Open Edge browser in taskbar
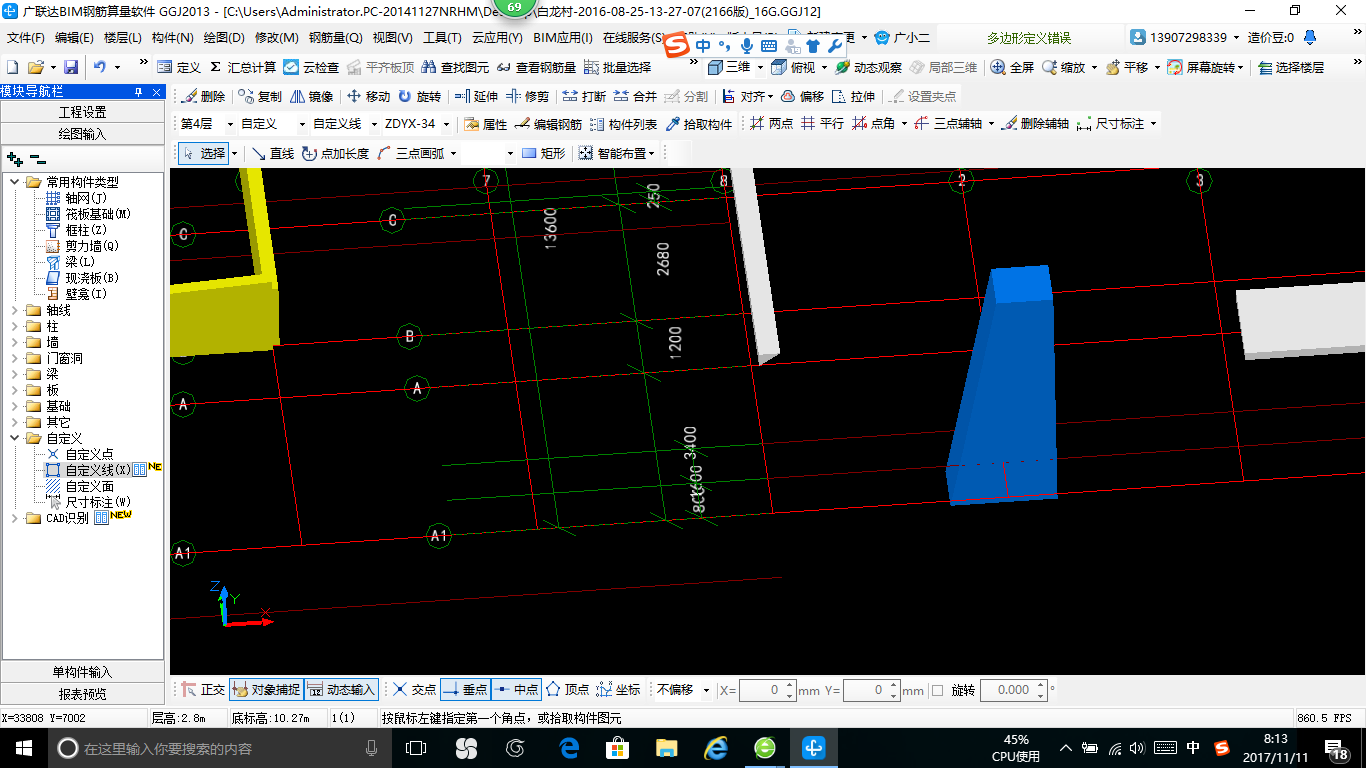The height and width of the screenshot is (768, 1366). [x=570, y=747]
